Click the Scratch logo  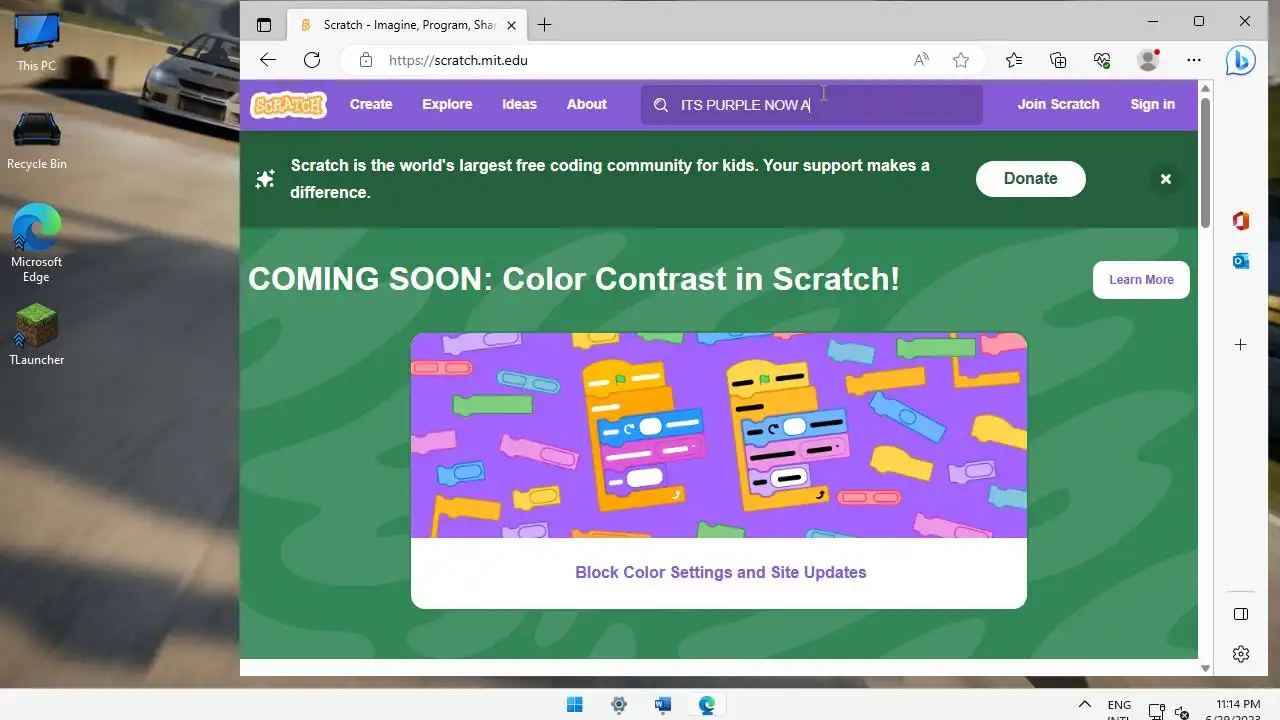(x=288, y=105)
